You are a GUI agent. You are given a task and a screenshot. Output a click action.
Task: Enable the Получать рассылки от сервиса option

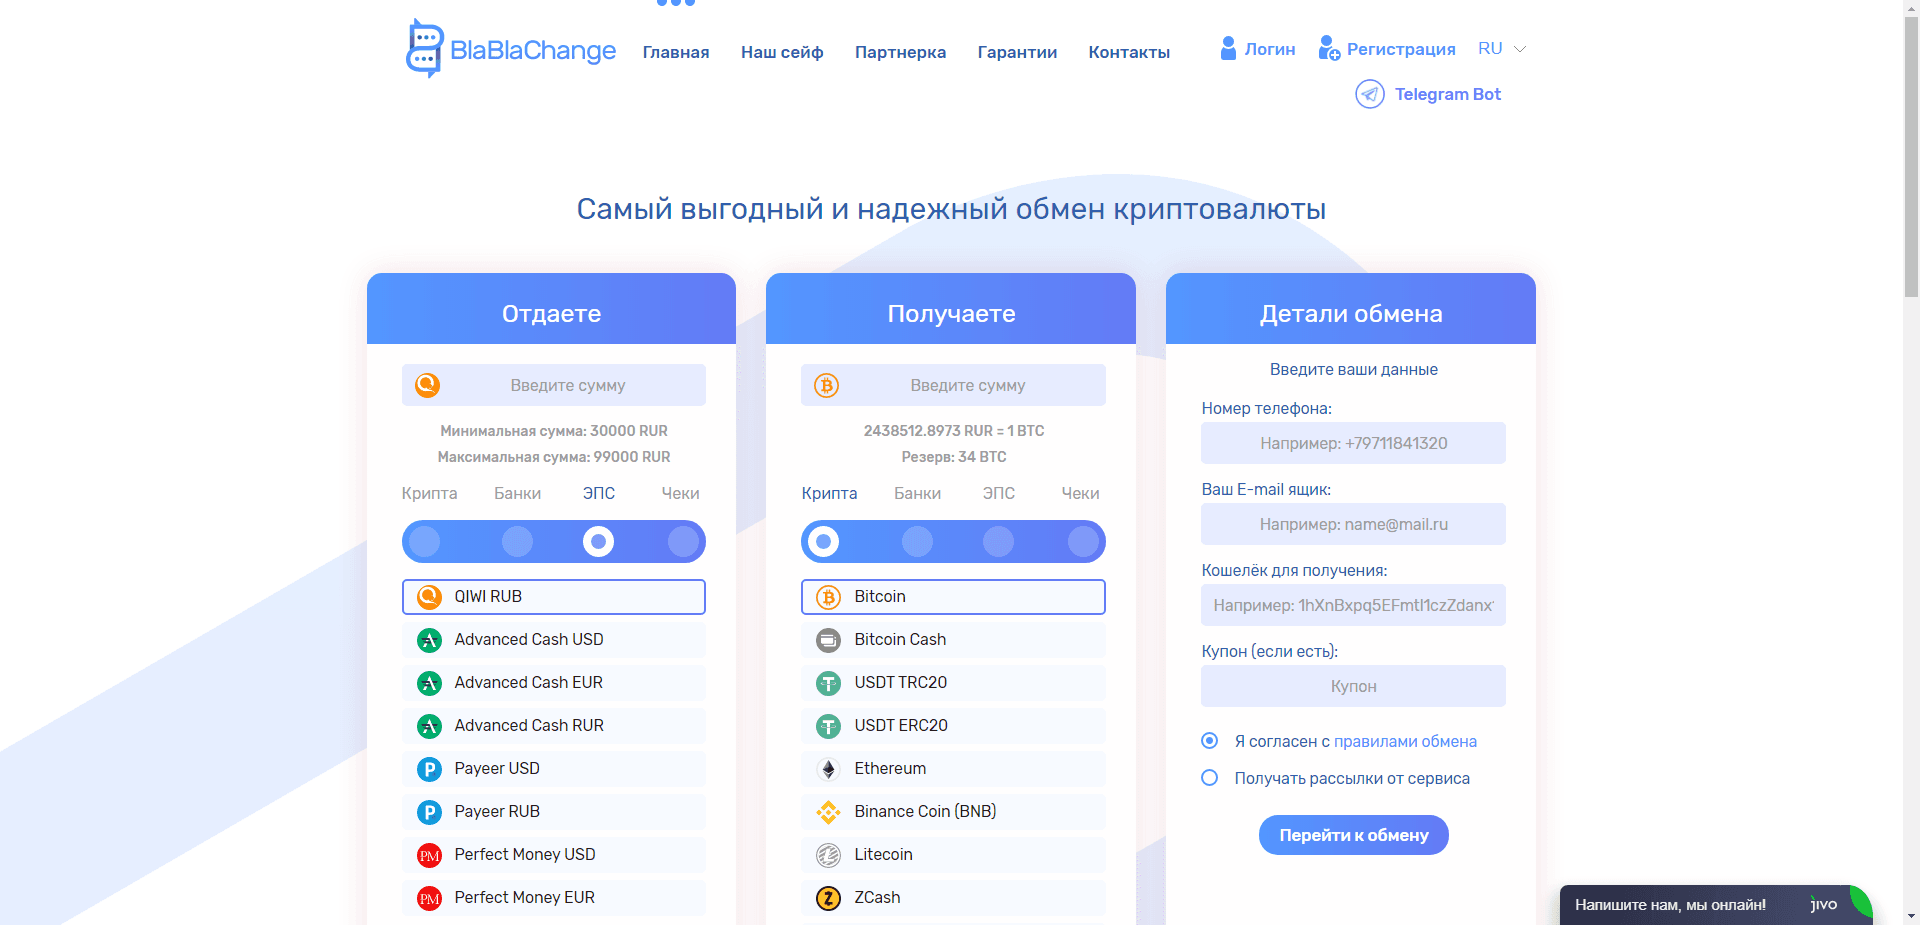(x=1209, y=777)
